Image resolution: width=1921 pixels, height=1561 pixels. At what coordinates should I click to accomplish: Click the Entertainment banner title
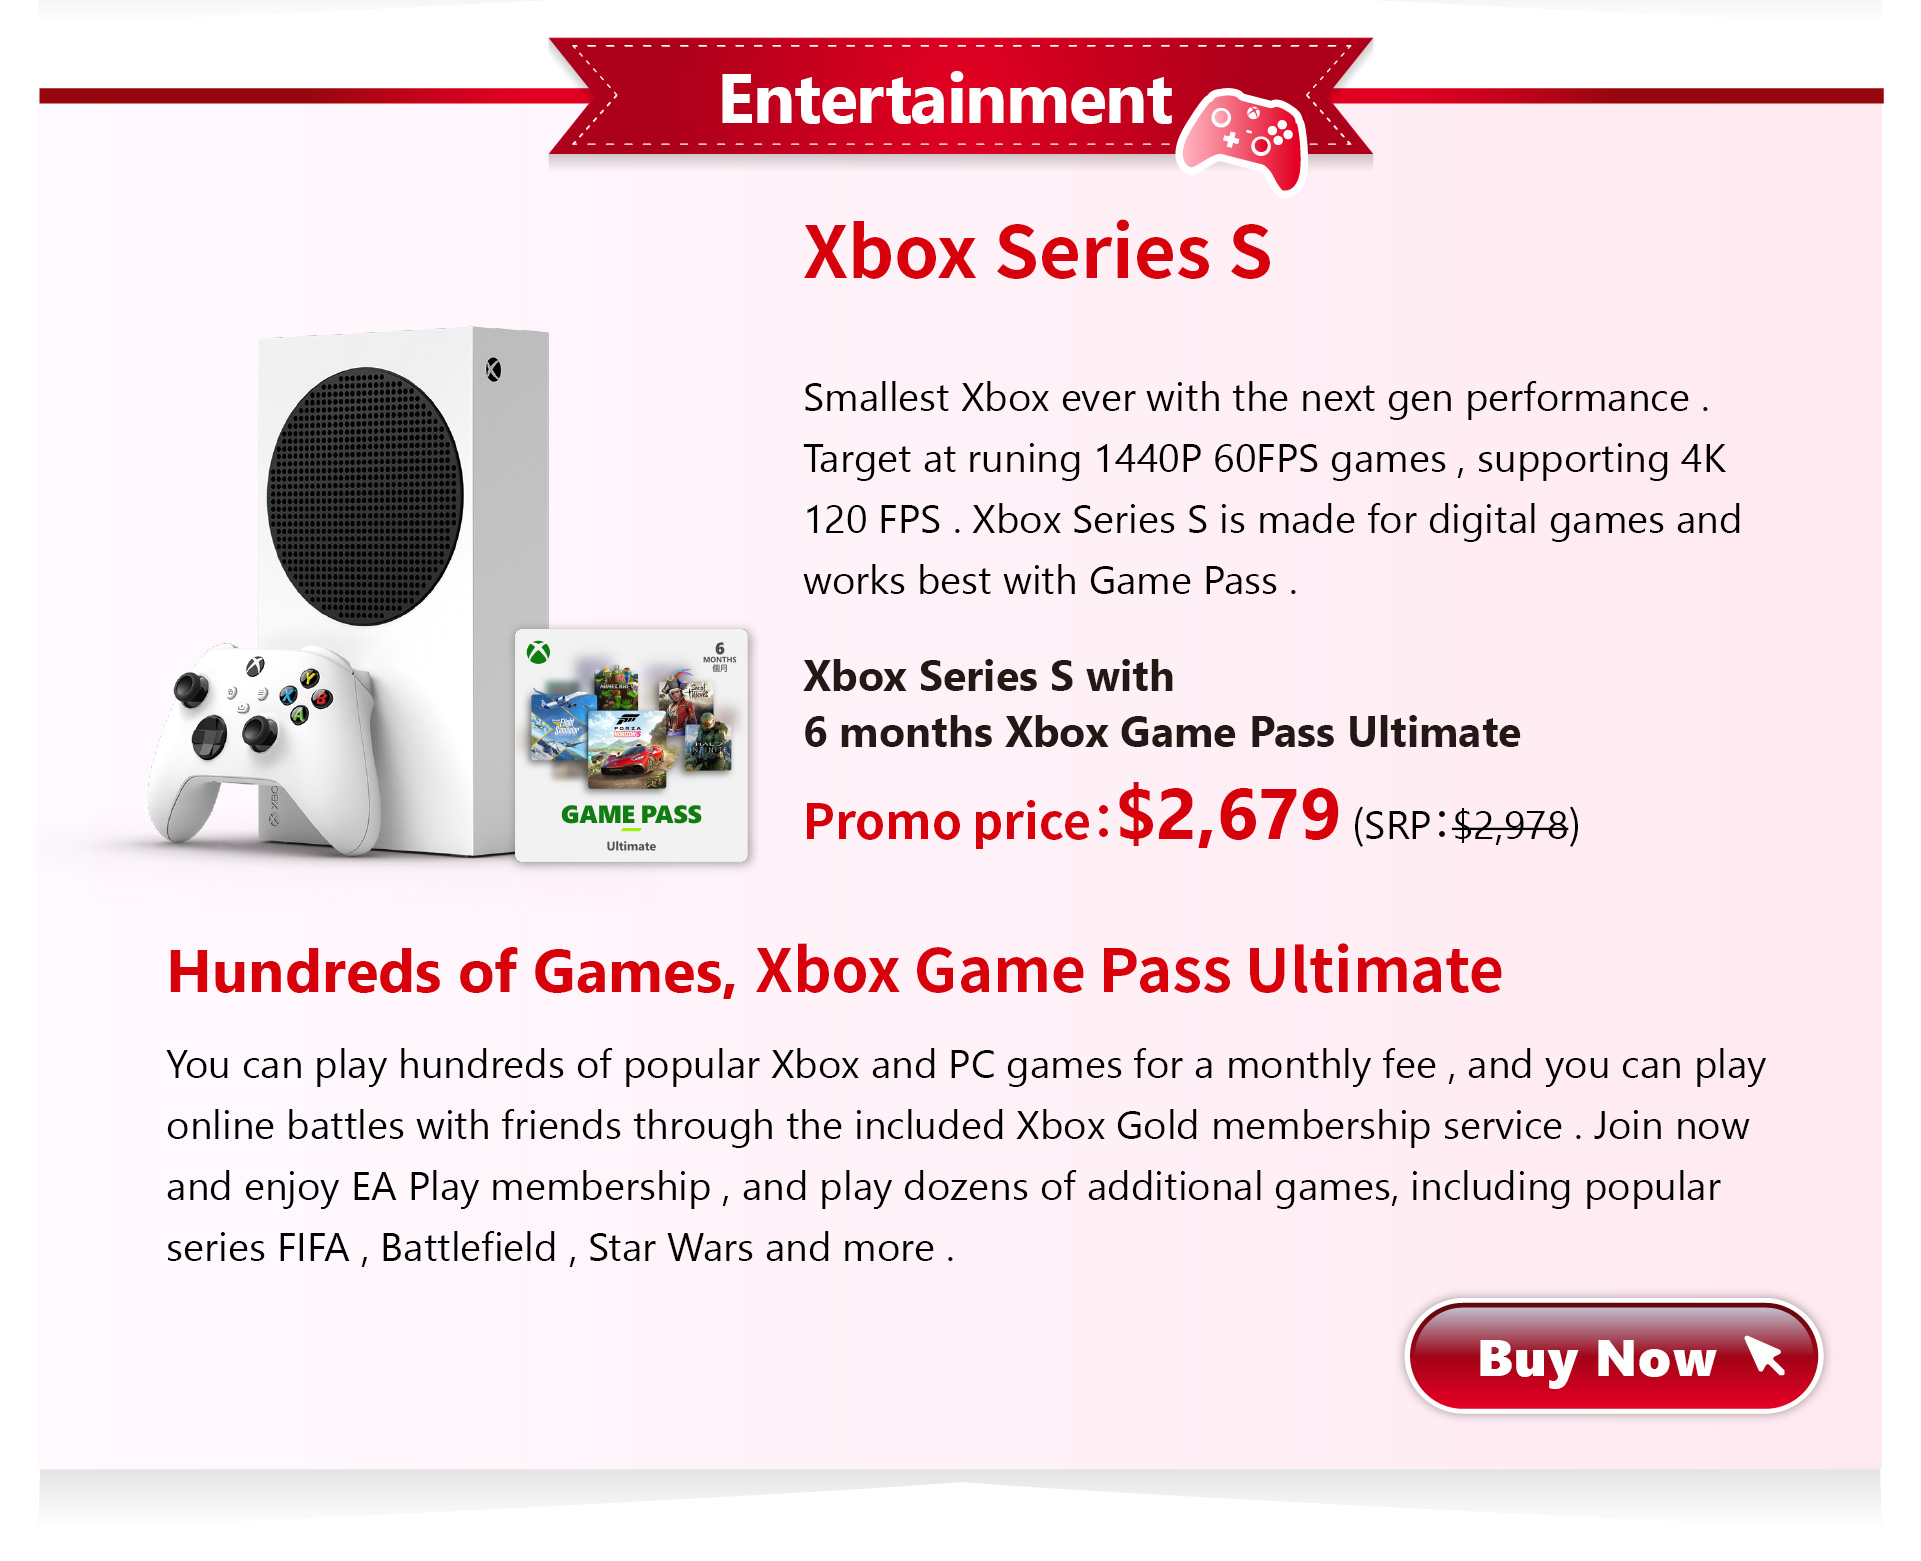click(945, 100)
